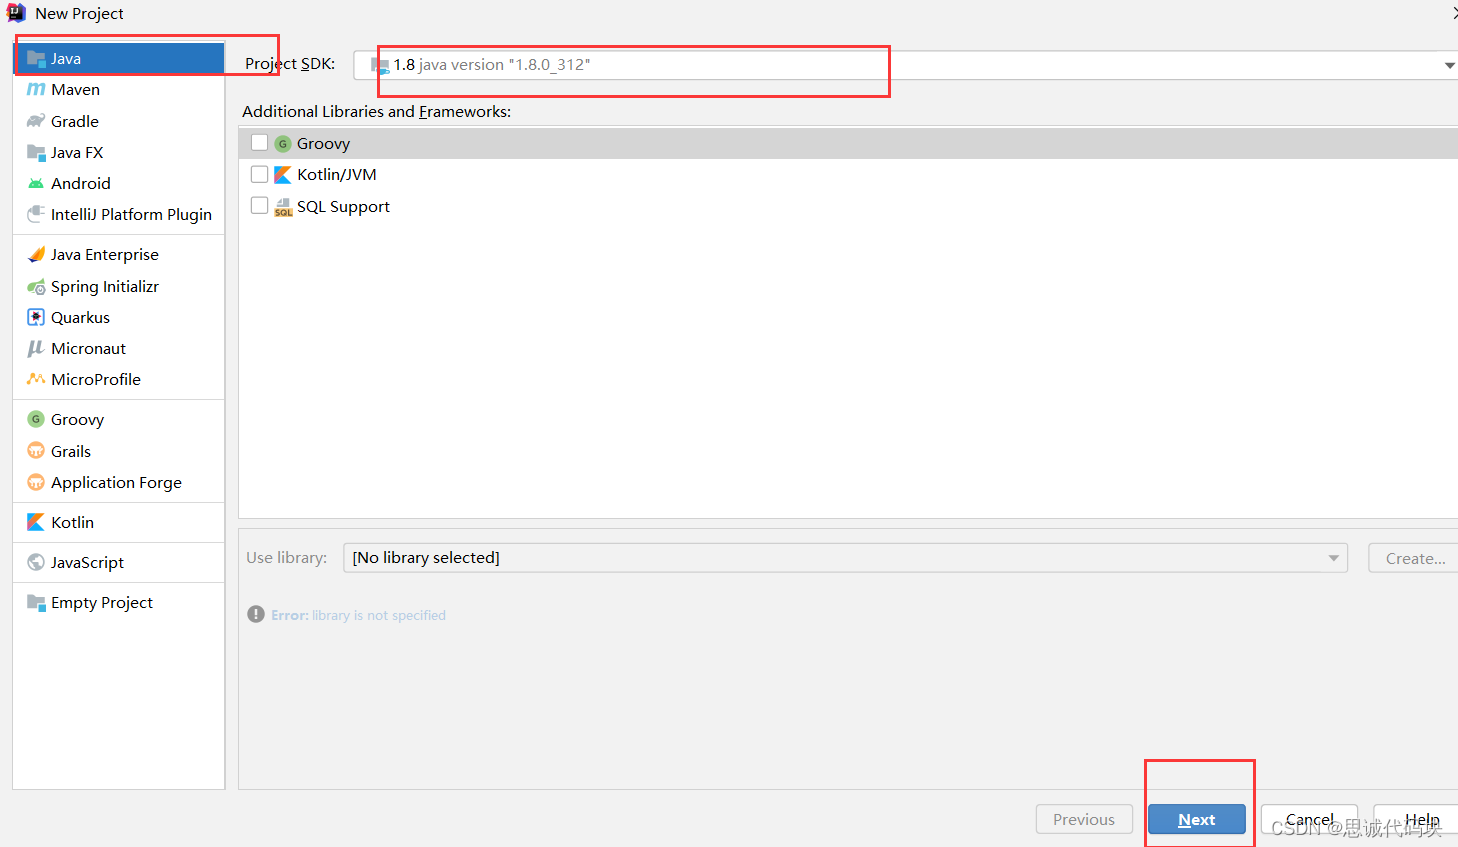Viewport: 1458px width, 847px height.
Task: Click the Groovy icon in the sidebar
Action: click(x=36, y=420)
